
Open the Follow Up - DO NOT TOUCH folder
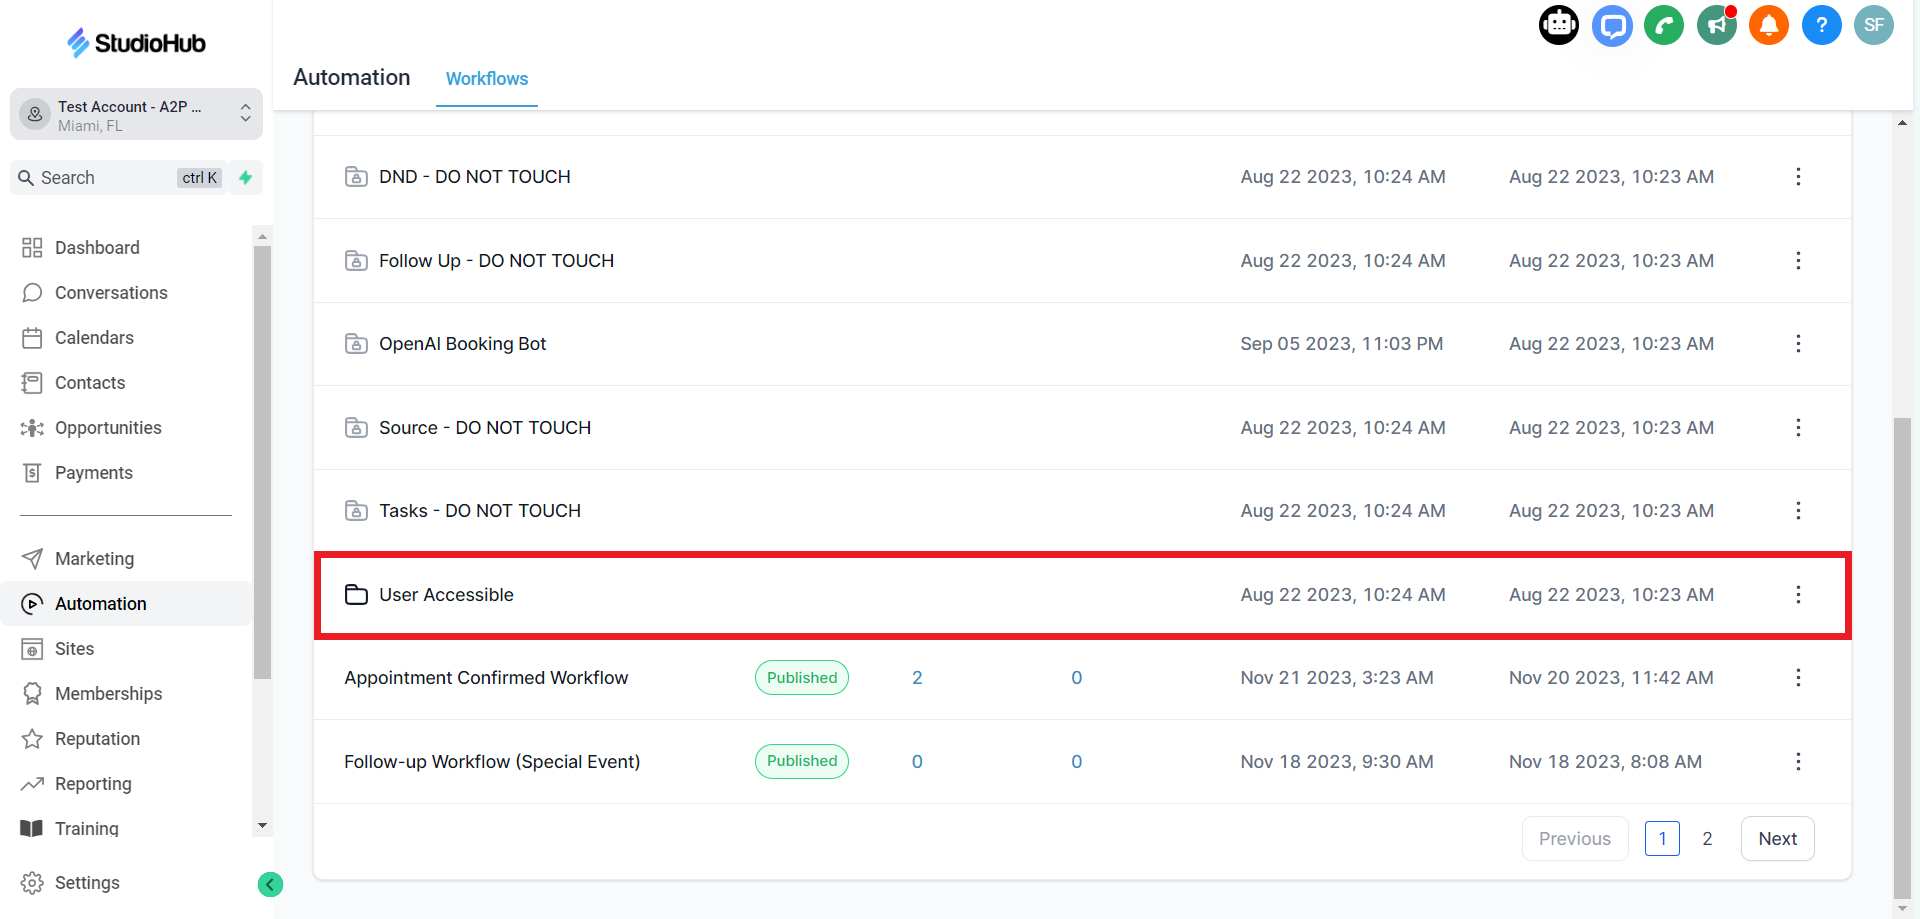496,260
